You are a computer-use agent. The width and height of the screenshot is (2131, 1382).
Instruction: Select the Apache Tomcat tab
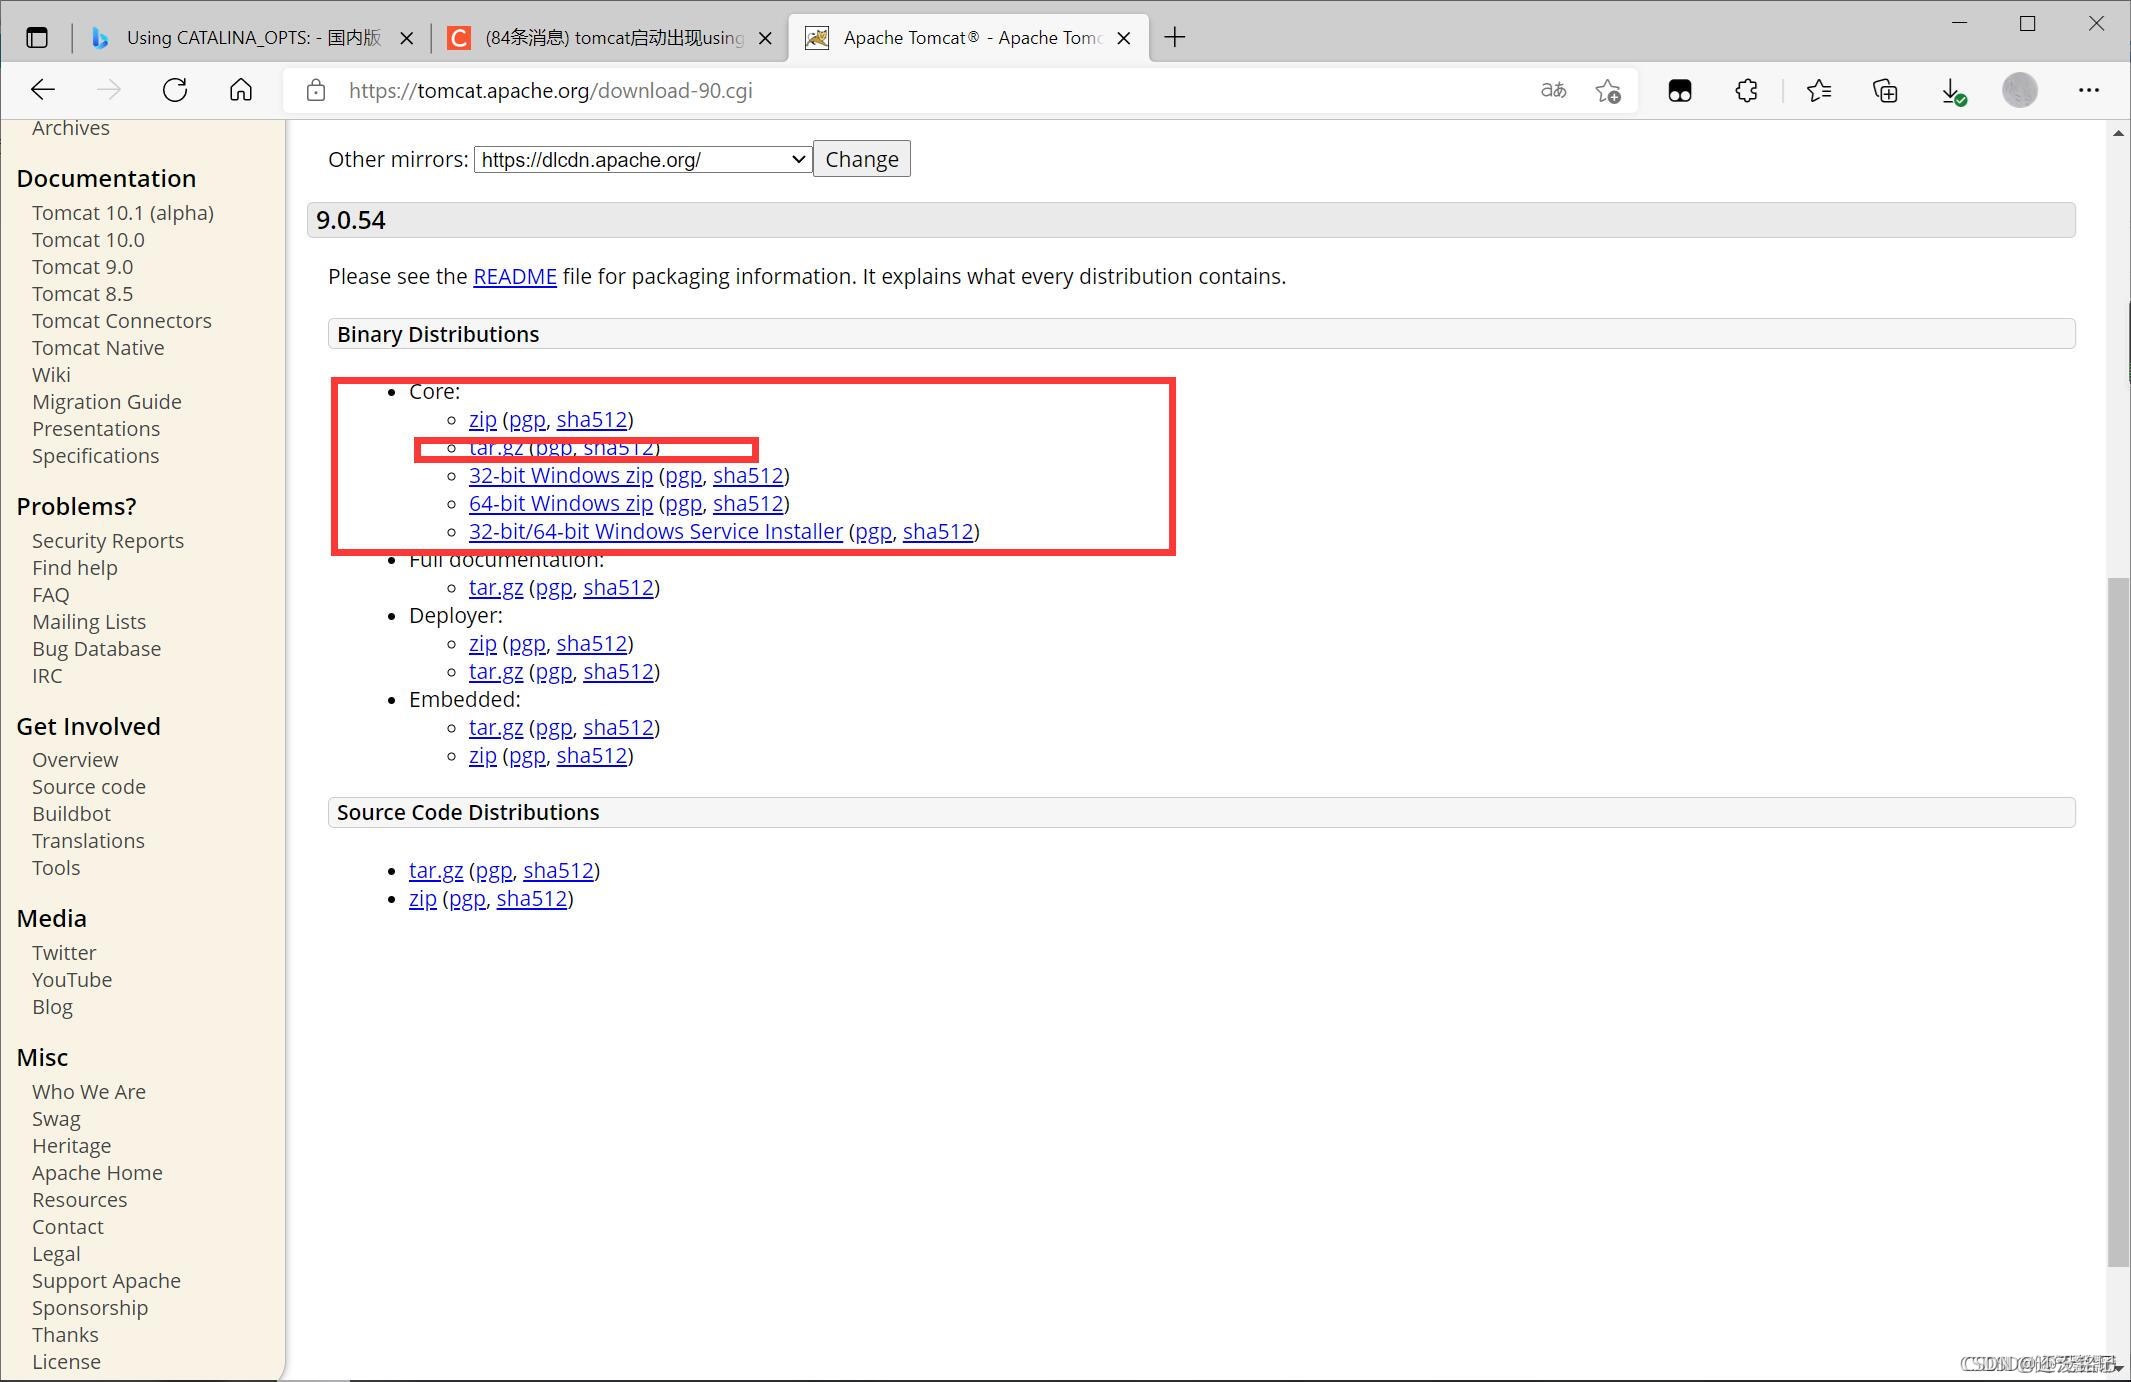(x=970, y=38)
